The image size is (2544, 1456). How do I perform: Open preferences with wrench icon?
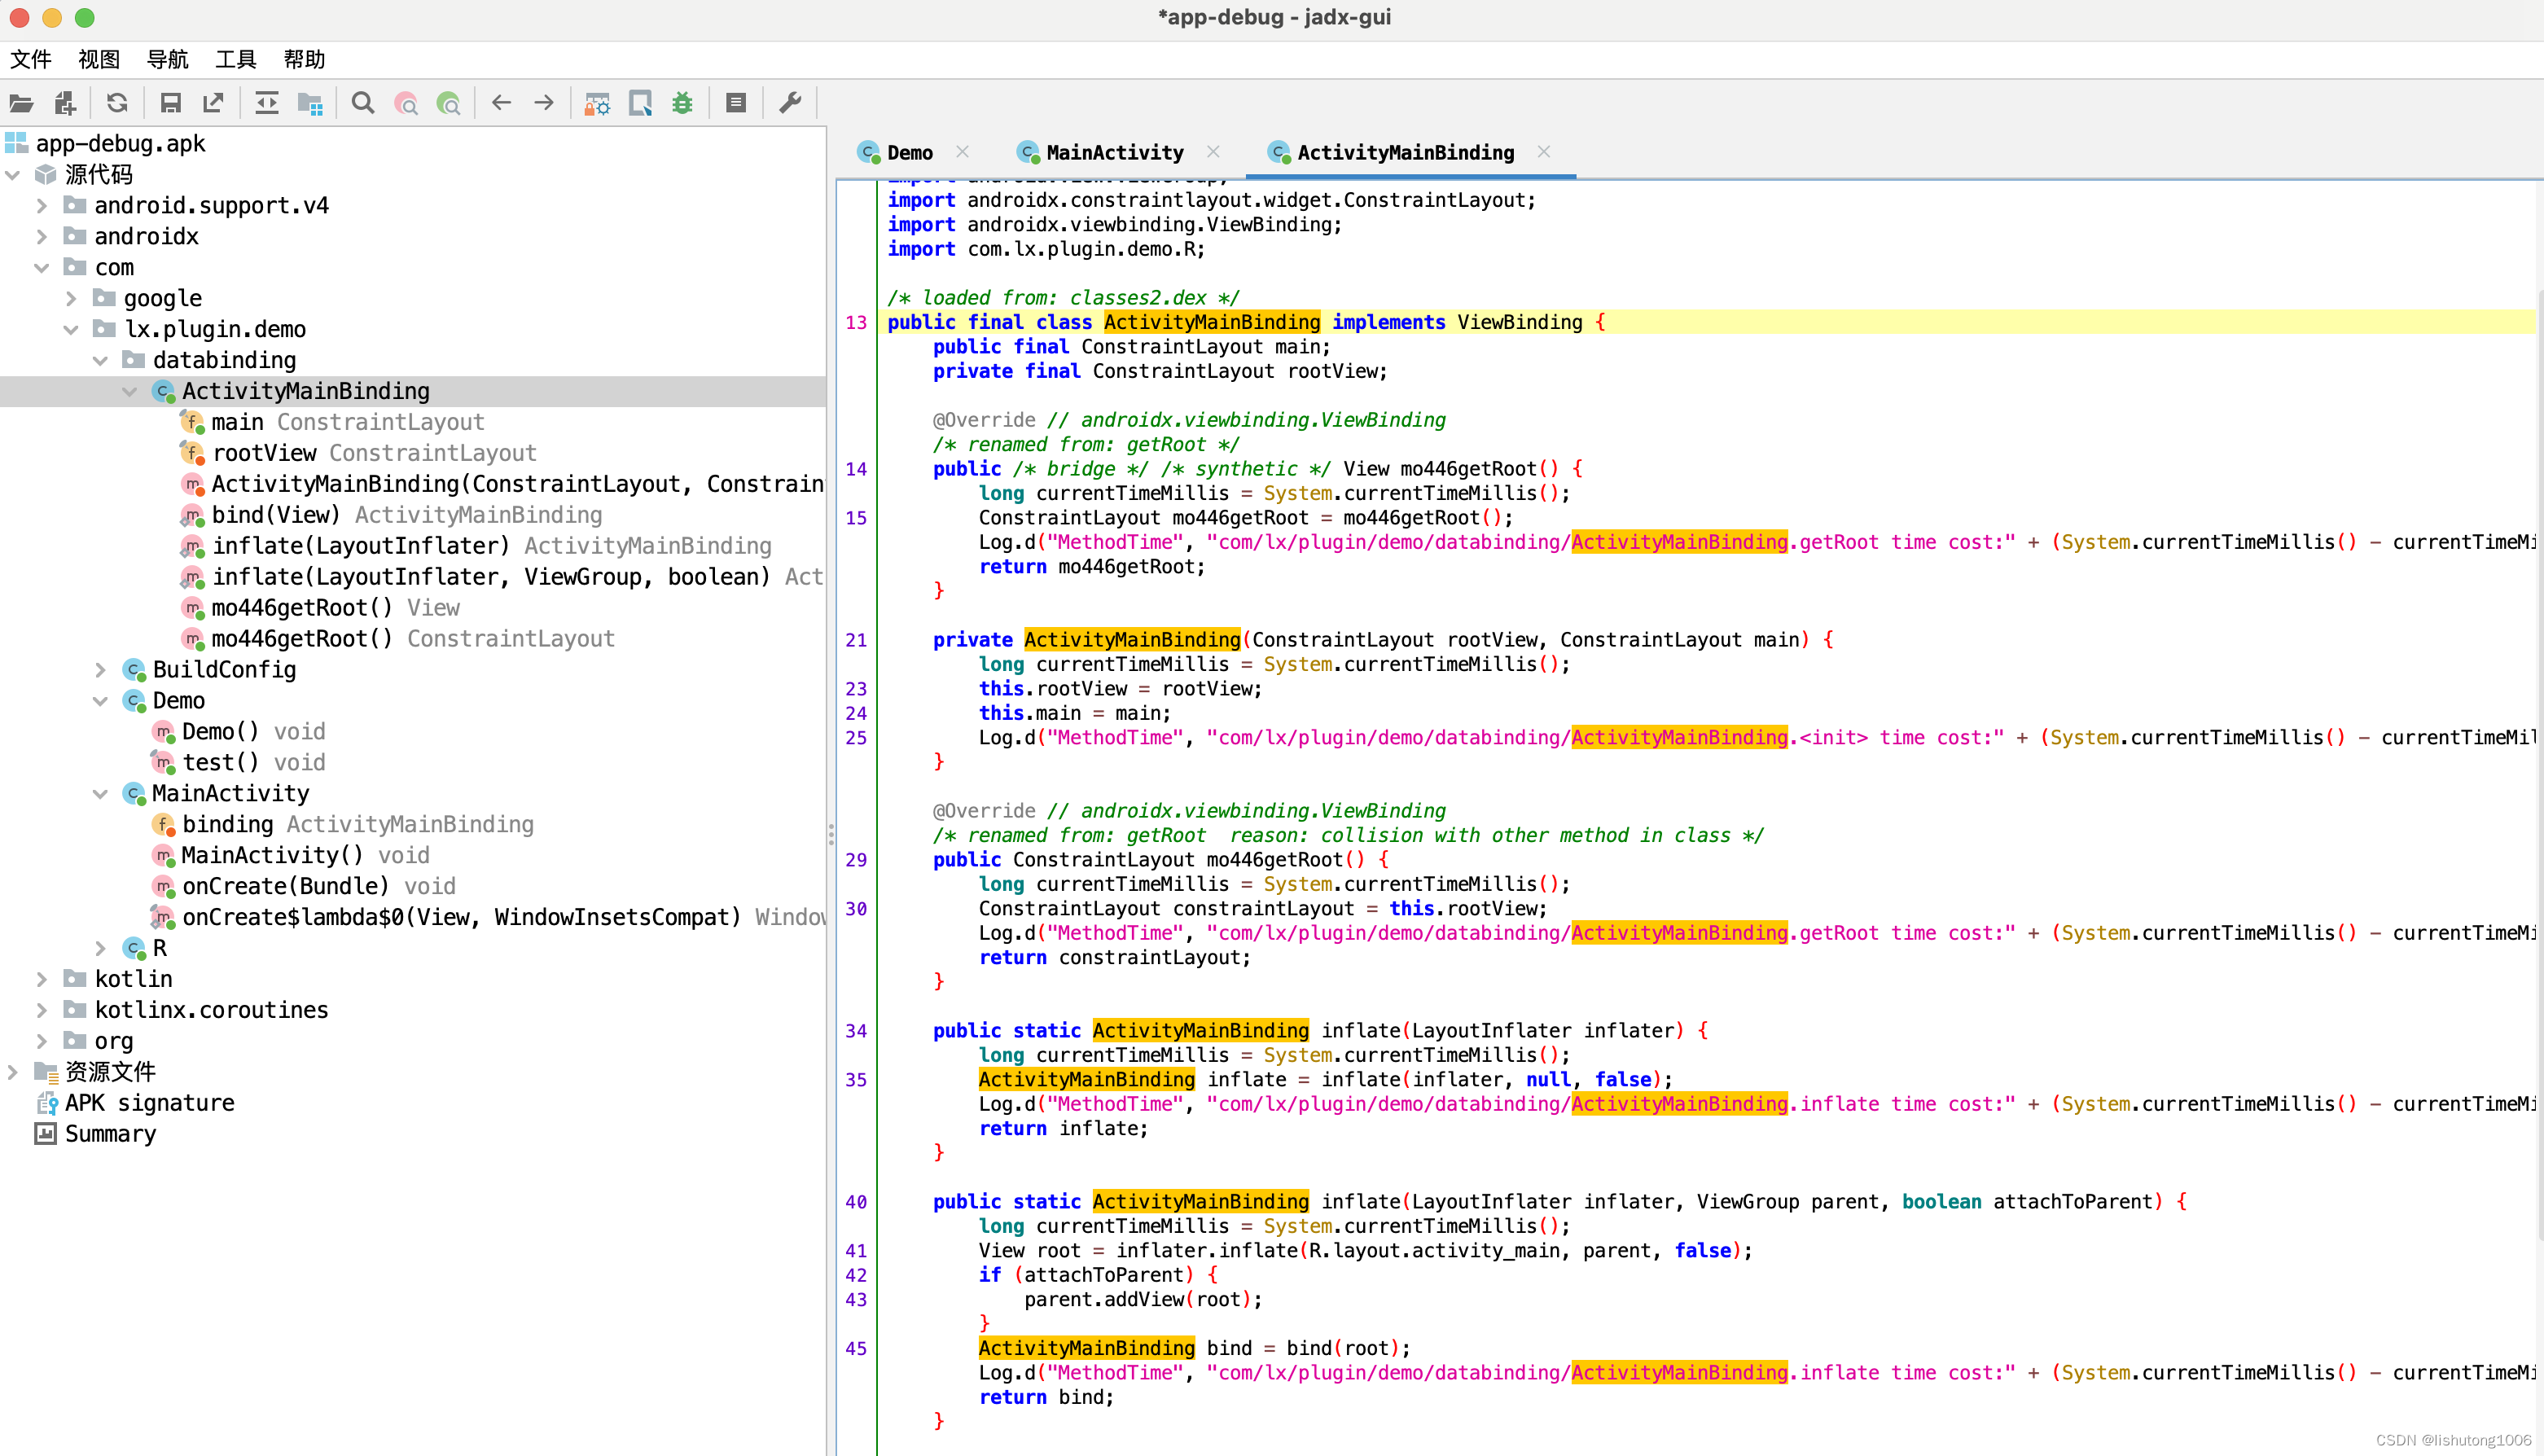[790, 103]
